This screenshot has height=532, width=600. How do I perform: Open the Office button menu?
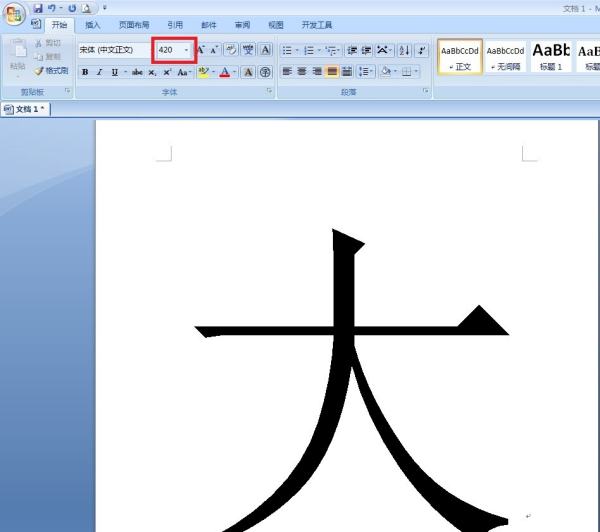14,14
